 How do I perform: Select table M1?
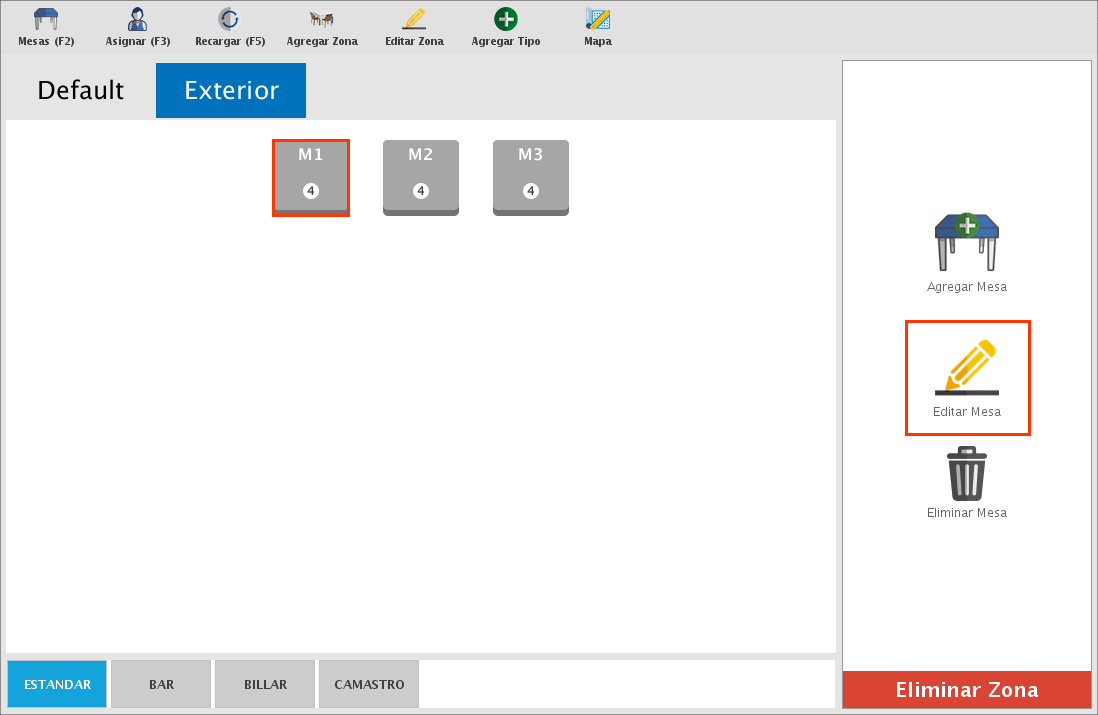[x=311, y=177]
